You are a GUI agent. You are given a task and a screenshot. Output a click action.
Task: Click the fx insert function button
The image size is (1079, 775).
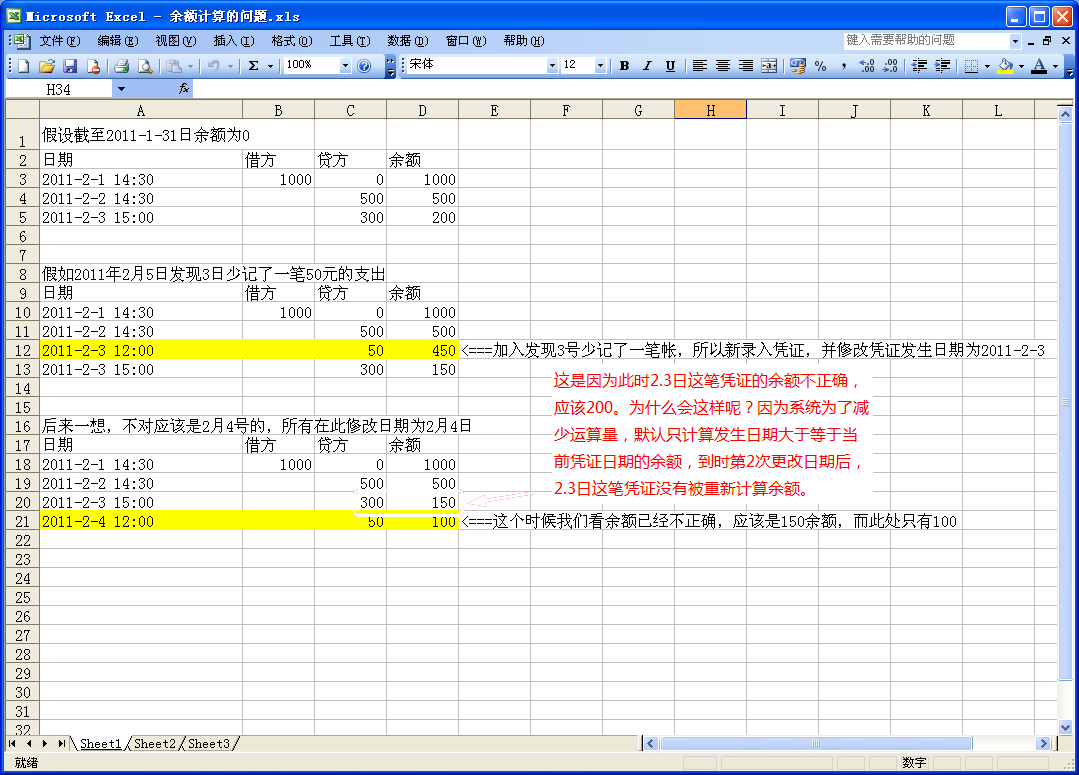click(184, 89)
